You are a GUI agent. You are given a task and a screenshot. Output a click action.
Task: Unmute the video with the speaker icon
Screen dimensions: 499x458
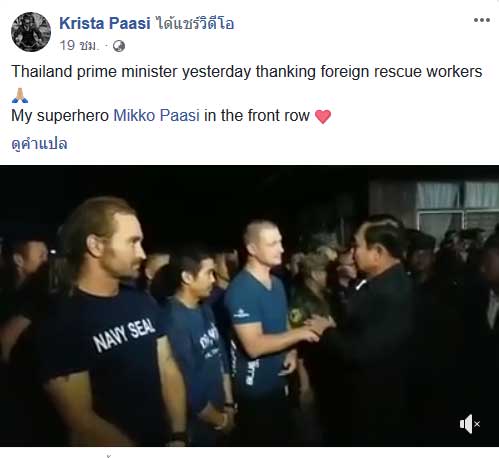pyautogui.click(x=469, y=424)
